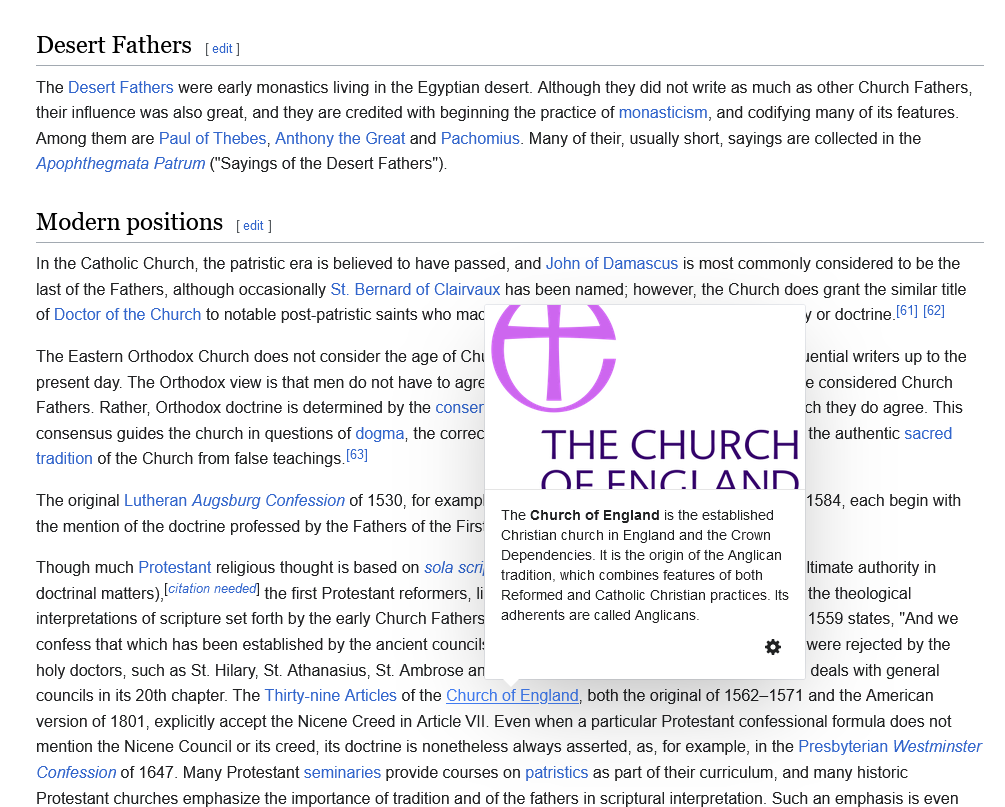This screenshot has width=1005, height=807.
Task: Jump to citation reference 62
Action: click(x=934, y=311)
